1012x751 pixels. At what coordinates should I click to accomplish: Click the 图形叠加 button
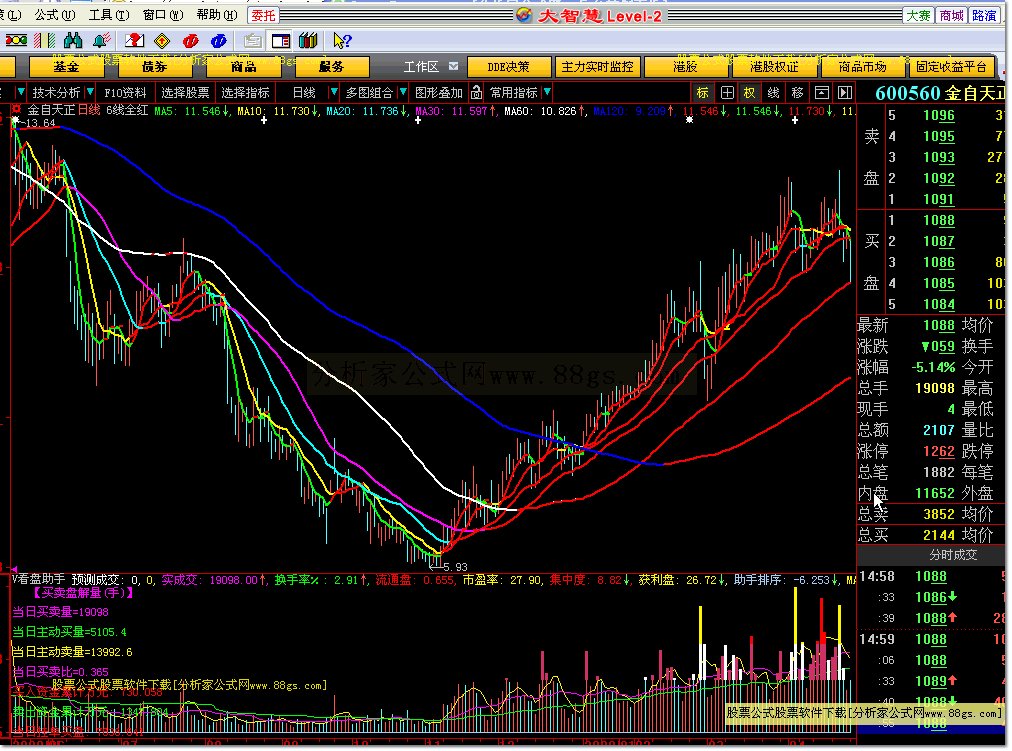(x=439, y=92)
